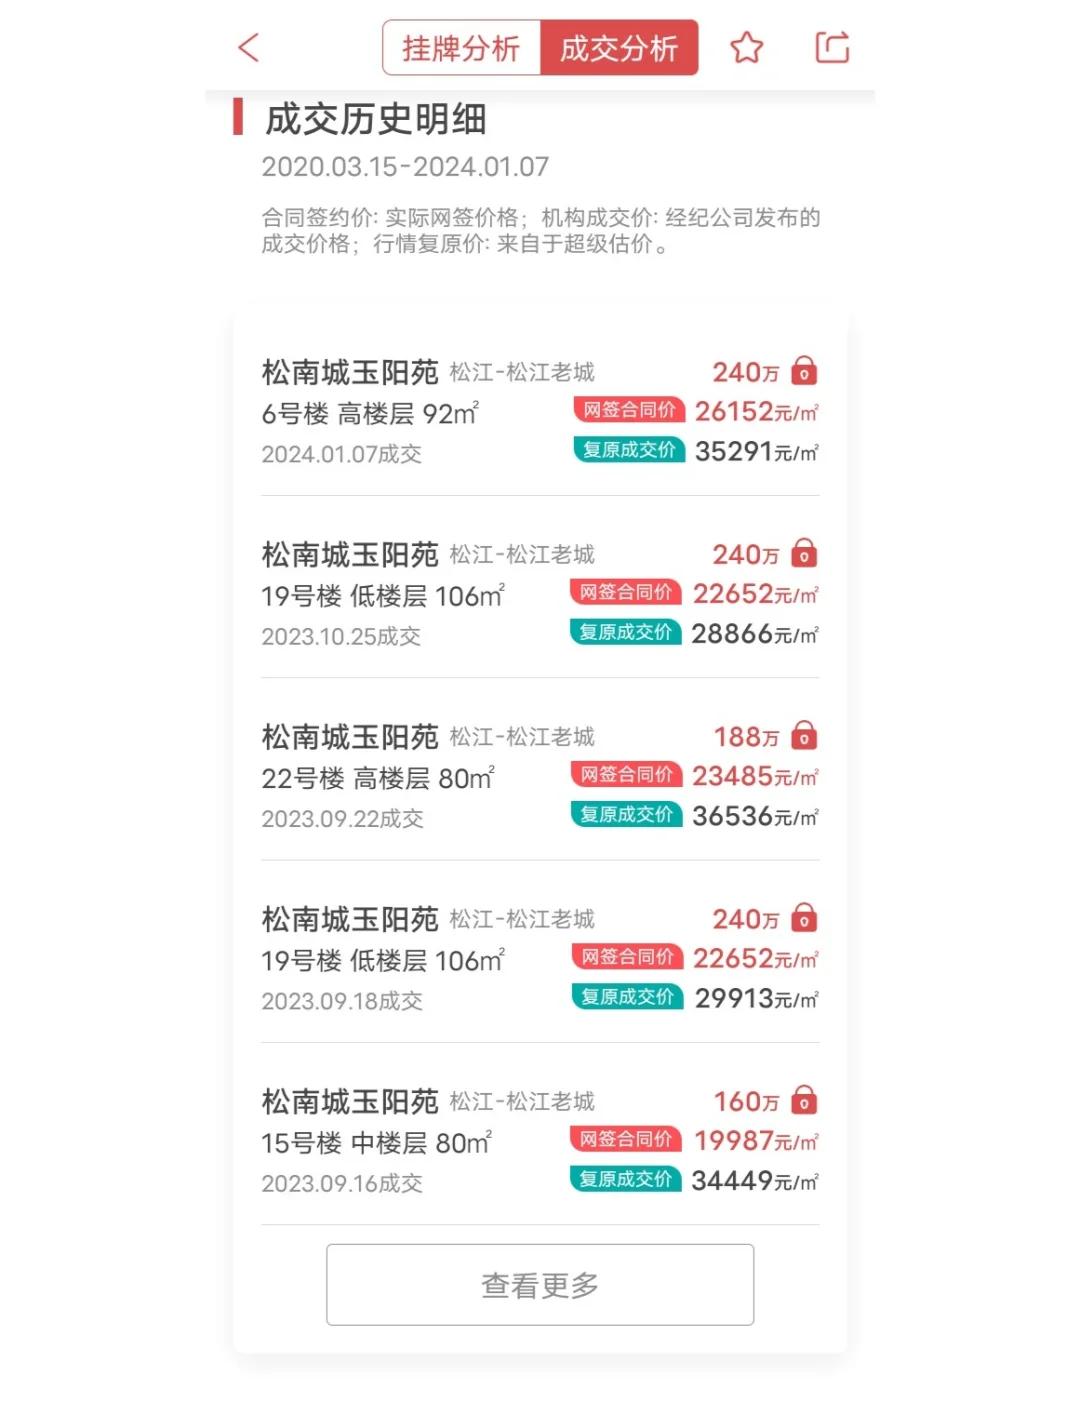Open the 6号楼 高楼层 92㎡ listing
This screenshot has width=1080, height=1411.
point(540,412)
